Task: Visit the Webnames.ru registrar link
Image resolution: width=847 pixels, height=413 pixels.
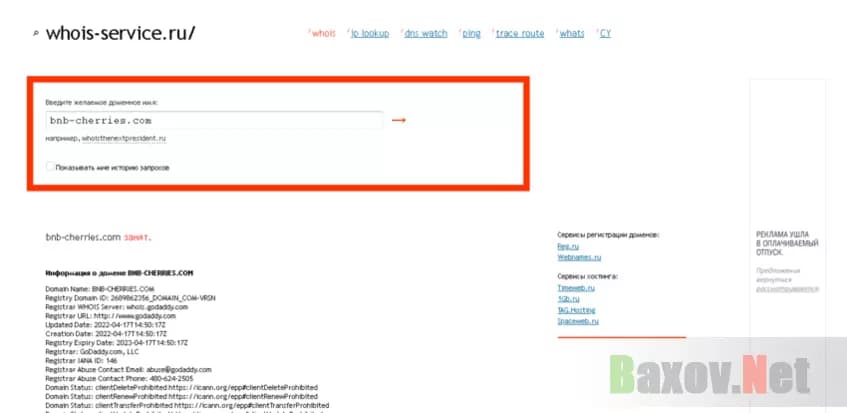Action: pyautogui.click(x=578, y=256)
